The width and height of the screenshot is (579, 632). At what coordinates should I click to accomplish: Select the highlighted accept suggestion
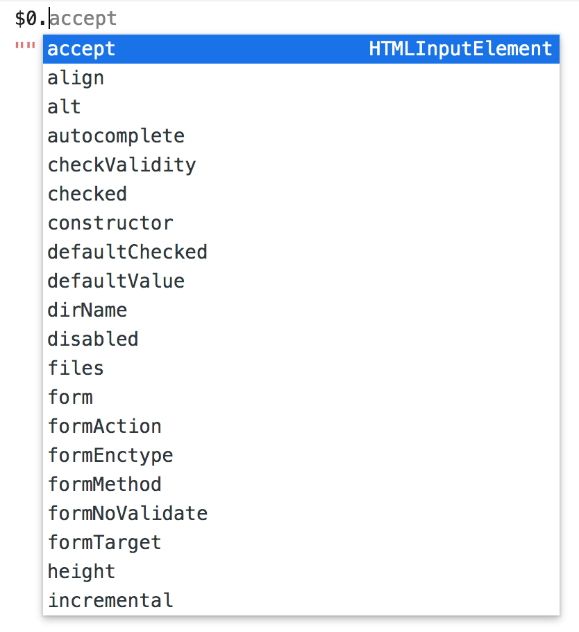click(x=301, y=49)
